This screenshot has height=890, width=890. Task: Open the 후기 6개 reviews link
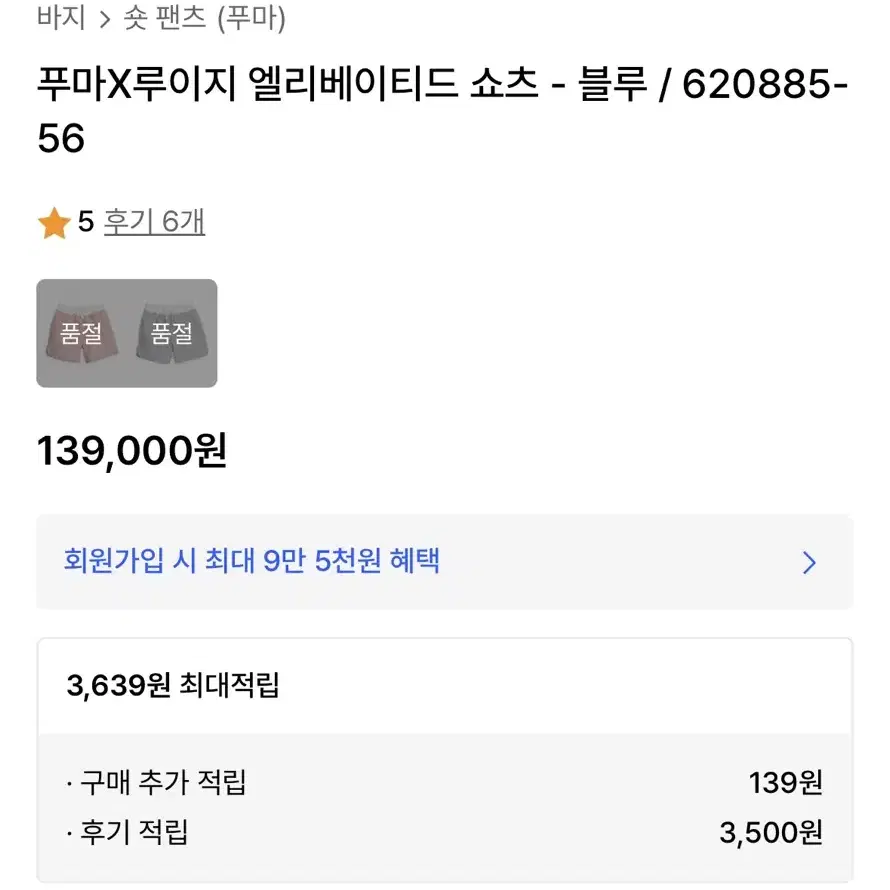point(154,222)
